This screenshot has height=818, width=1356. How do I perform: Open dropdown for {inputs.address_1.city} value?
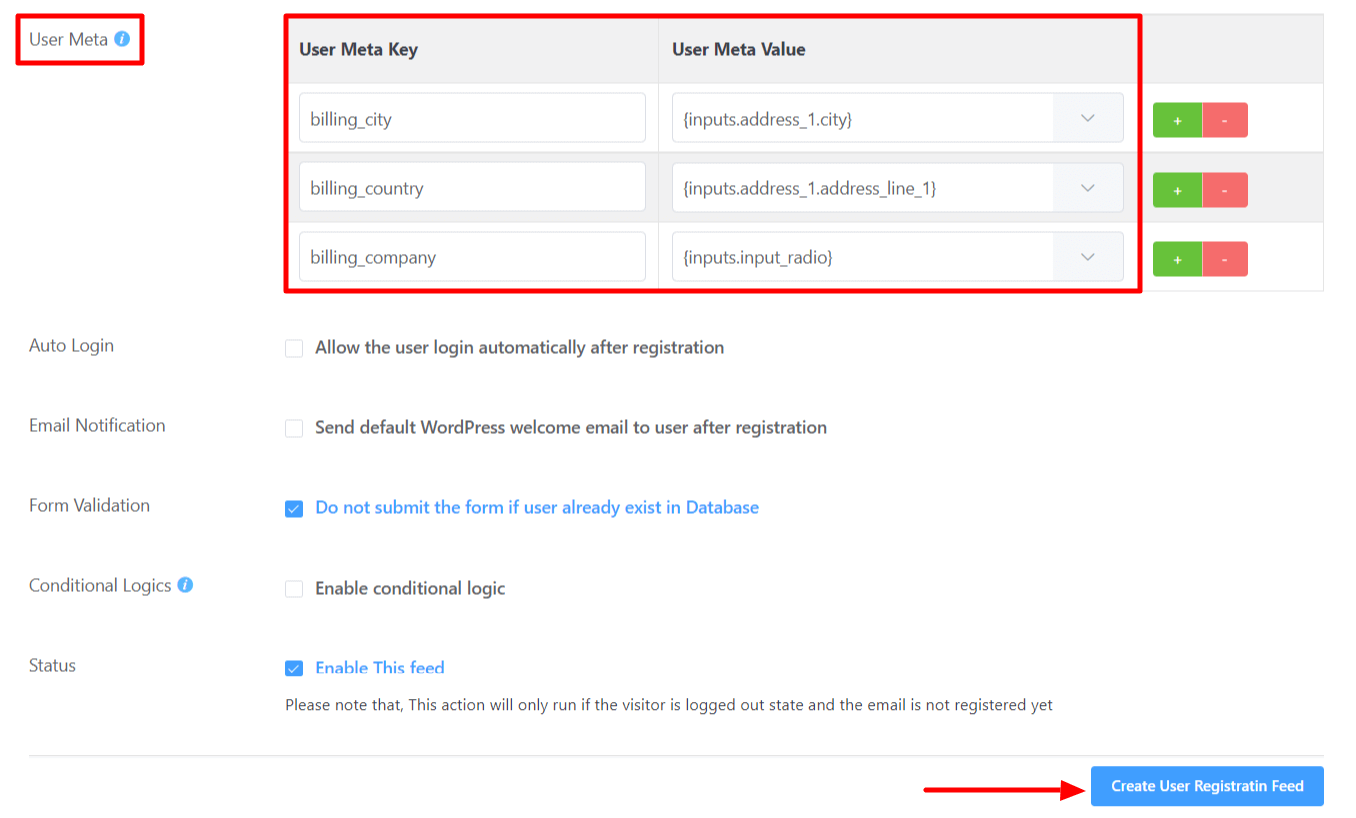pyautogui.click(x=1088, y=118)
